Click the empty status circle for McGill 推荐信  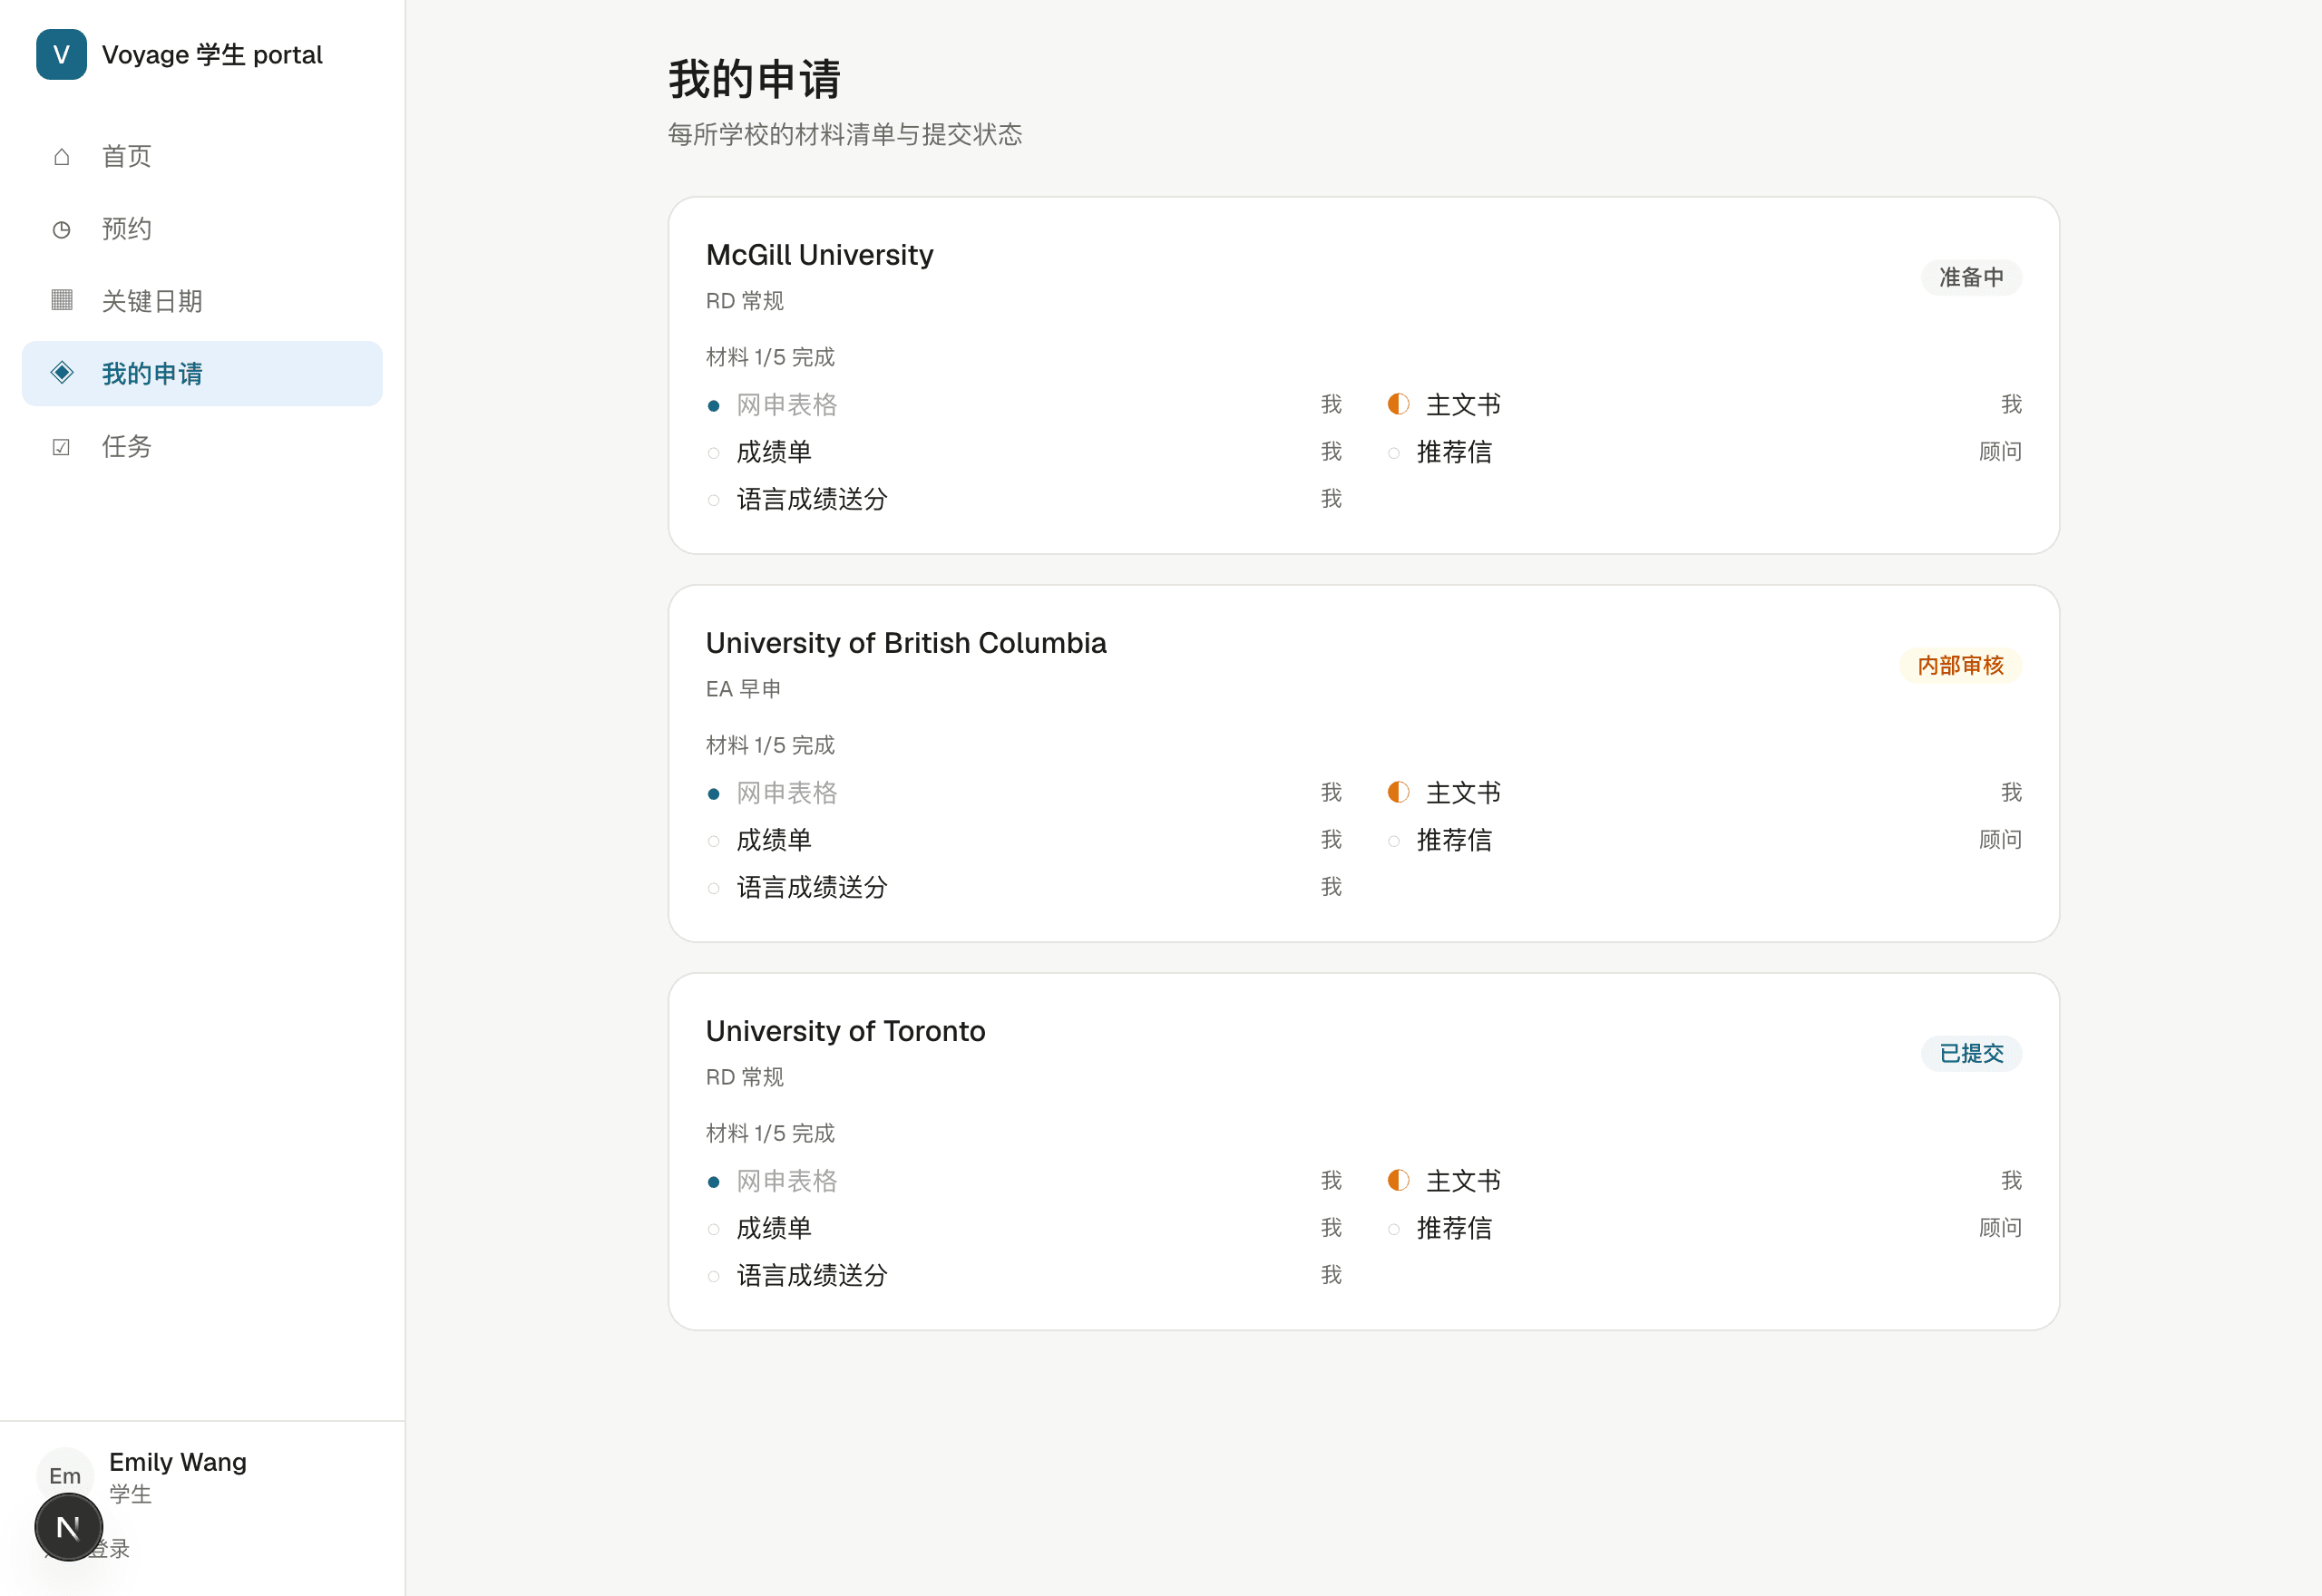[x=1393, y=453]
